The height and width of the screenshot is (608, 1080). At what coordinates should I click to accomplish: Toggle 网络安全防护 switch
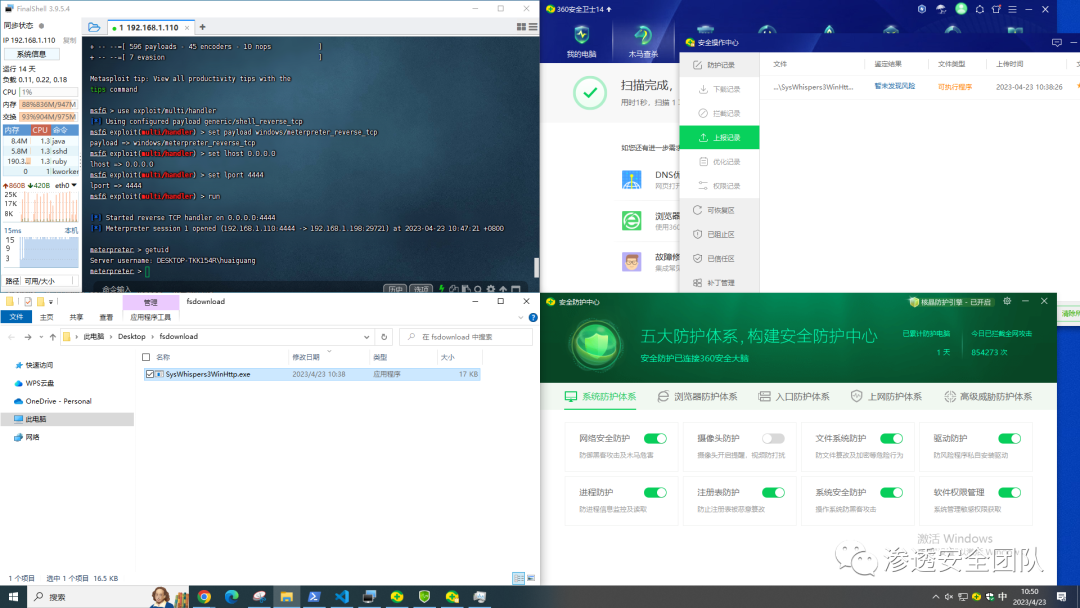[655, 439]
